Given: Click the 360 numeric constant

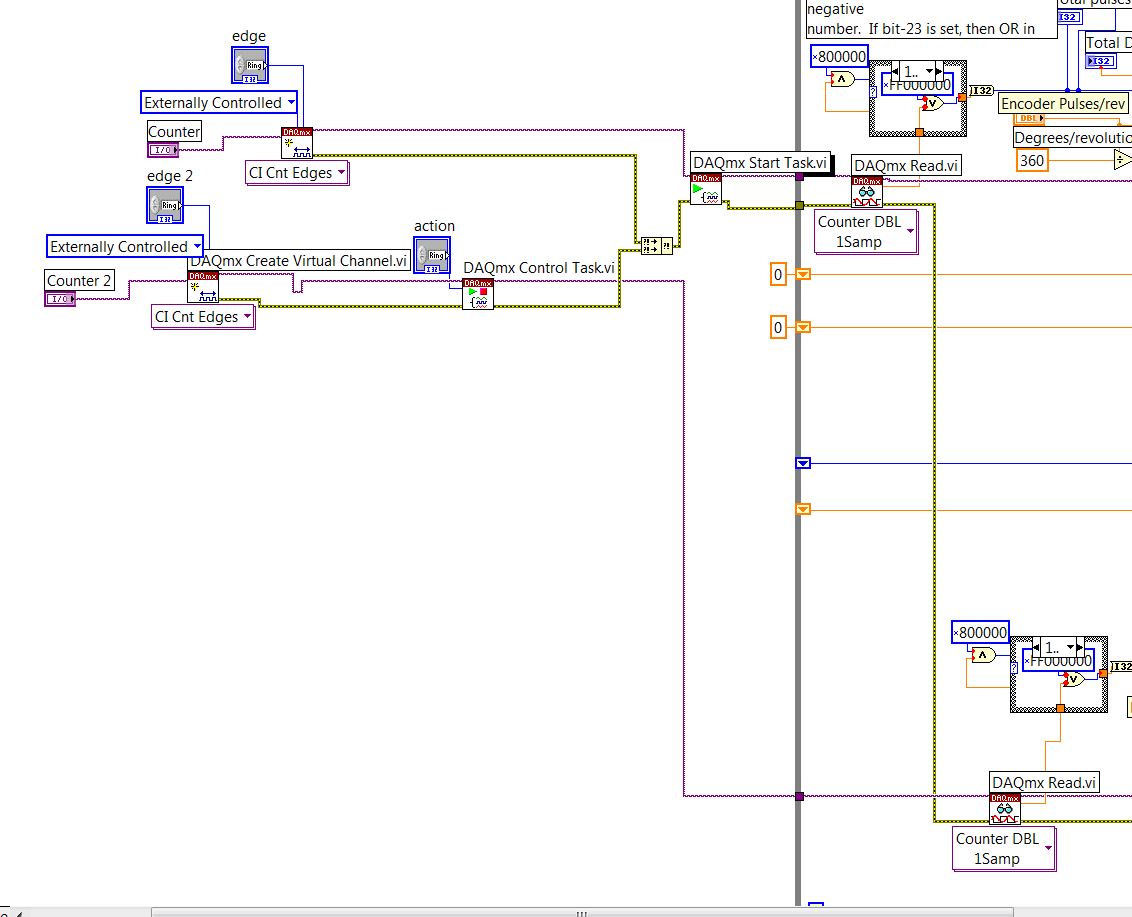Looking at the screenshot, I should point(1032,160).
